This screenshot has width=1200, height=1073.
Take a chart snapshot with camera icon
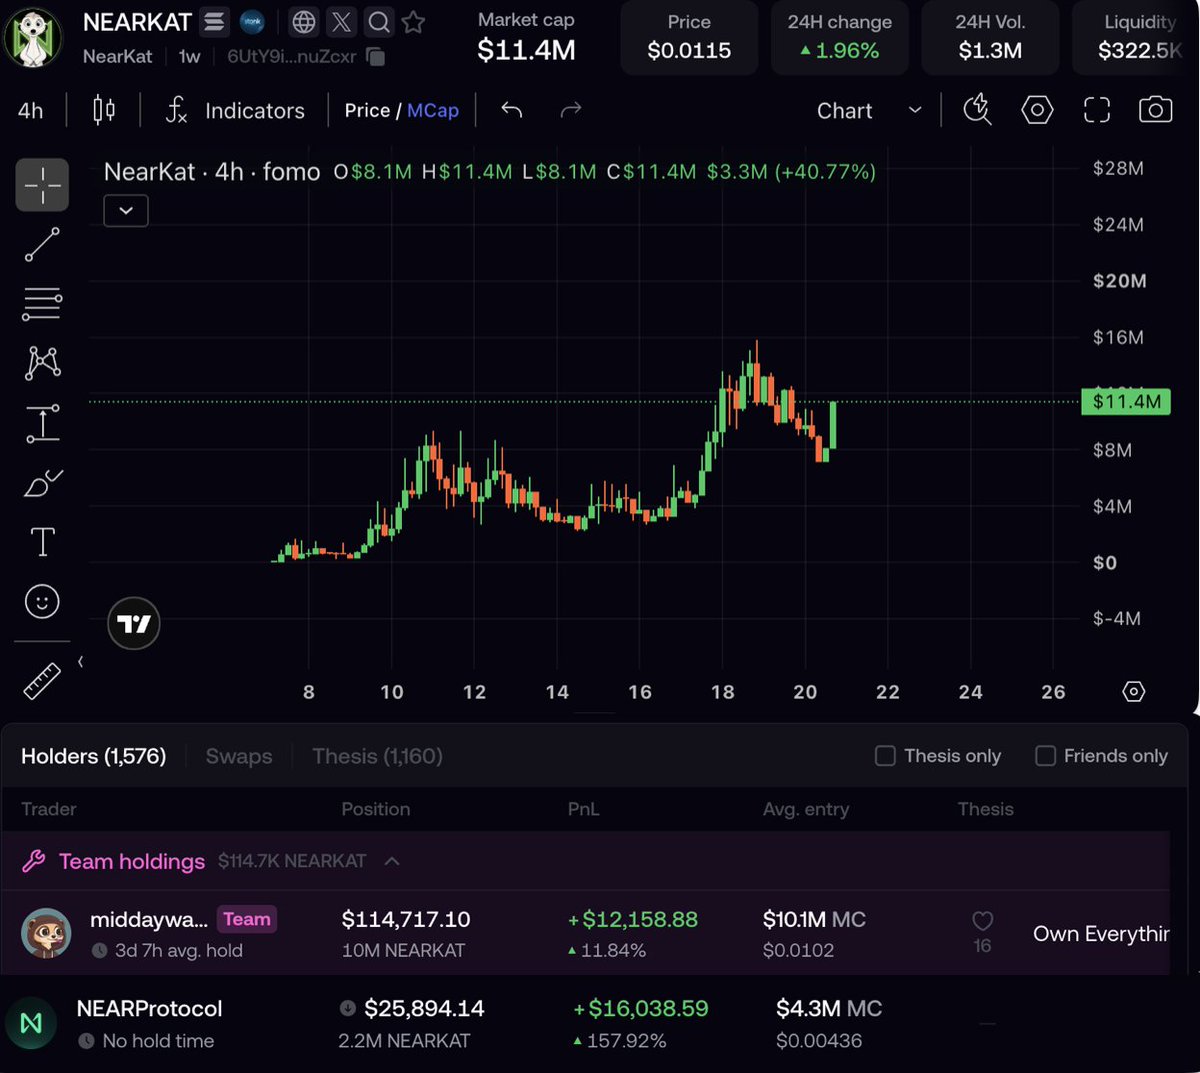pyautogui.click(x=1155, y=110)
